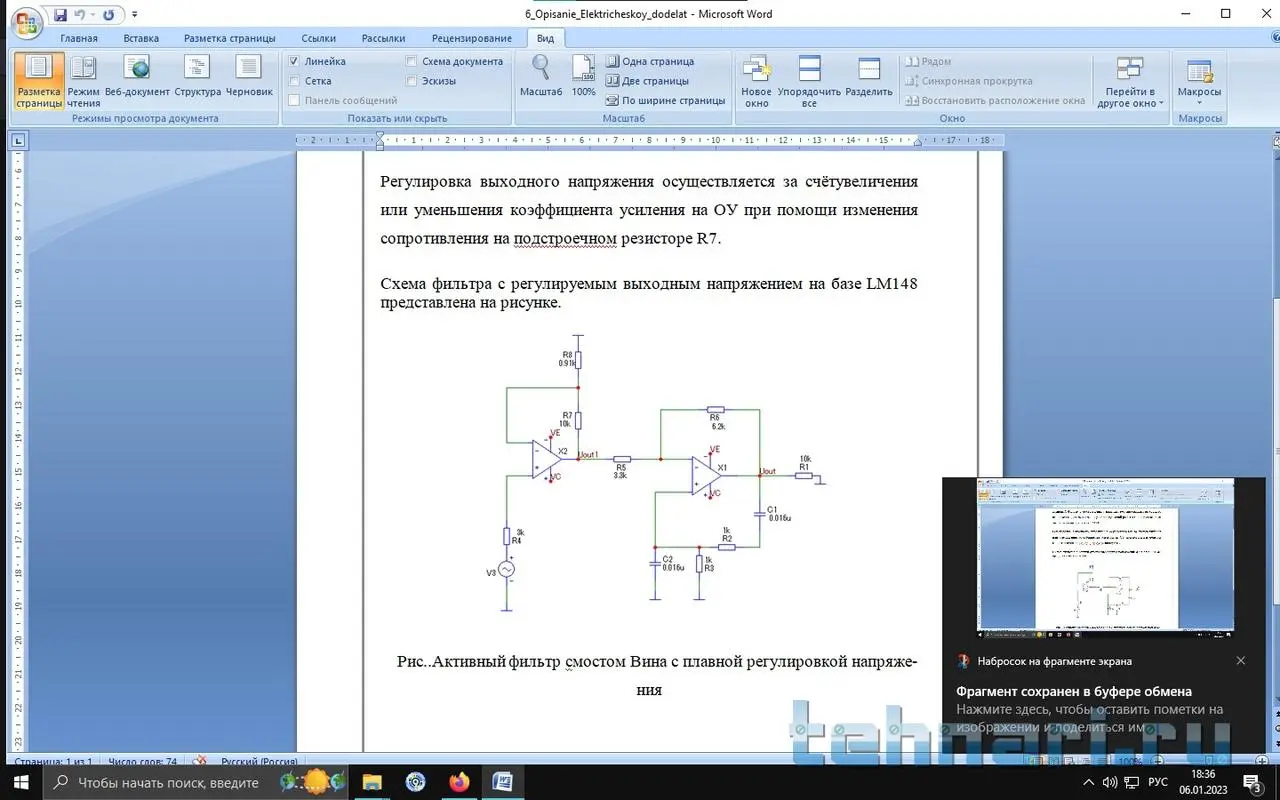The height and width of the screenshot is (800, 1280).
Task: Click Разделить window icon
Action: [x=869, y=80]
